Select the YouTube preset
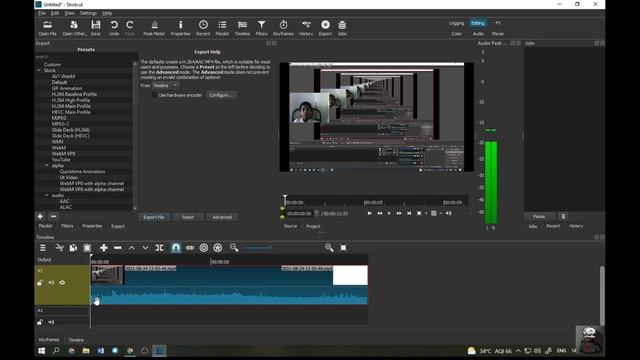The height and width of the screenshot is (360, 640). [x=61, y=160]
